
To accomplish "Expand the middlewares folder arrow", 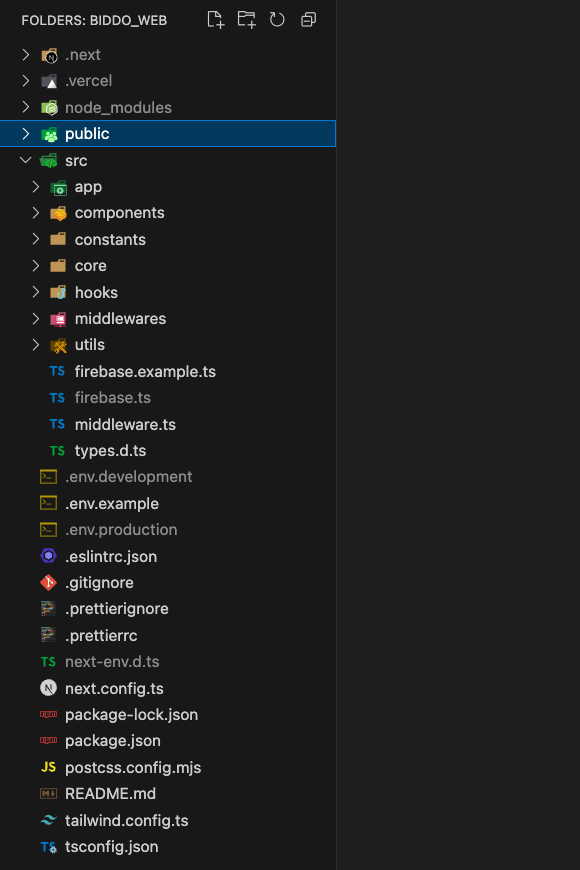I will [36, 318].
